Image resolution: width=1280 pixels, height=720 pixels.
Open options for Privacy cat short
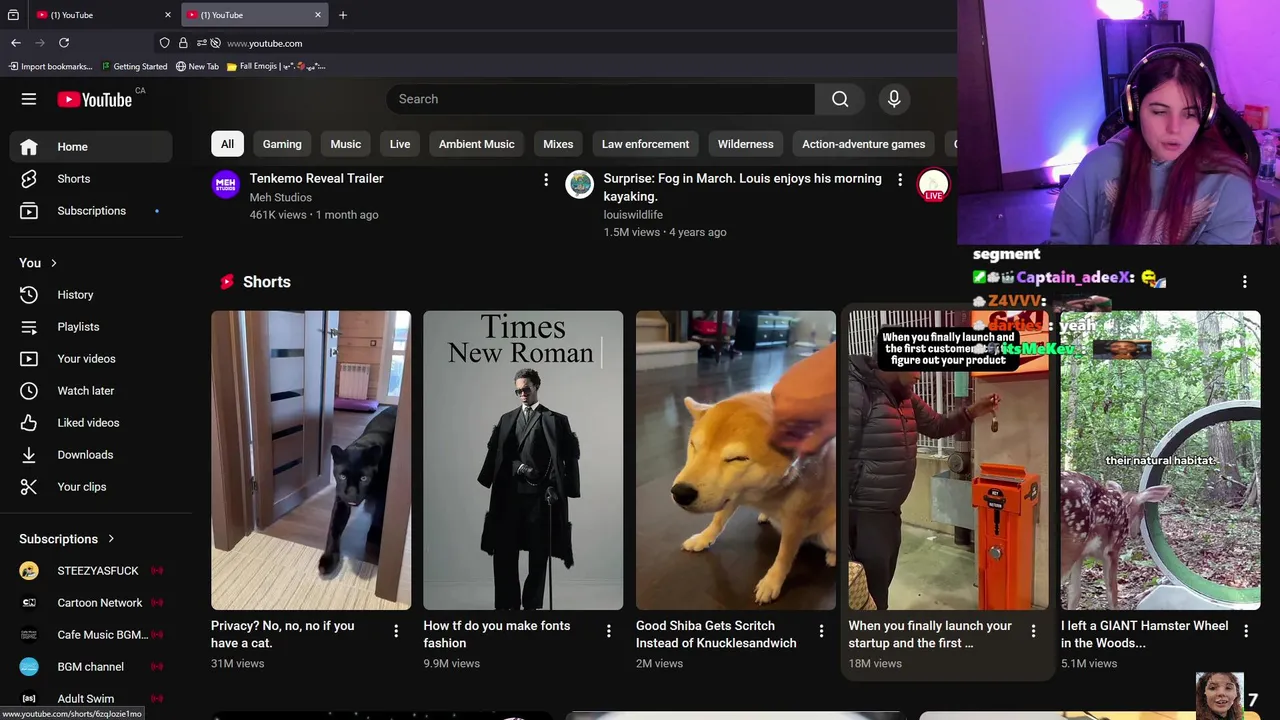tap(396, 630)
